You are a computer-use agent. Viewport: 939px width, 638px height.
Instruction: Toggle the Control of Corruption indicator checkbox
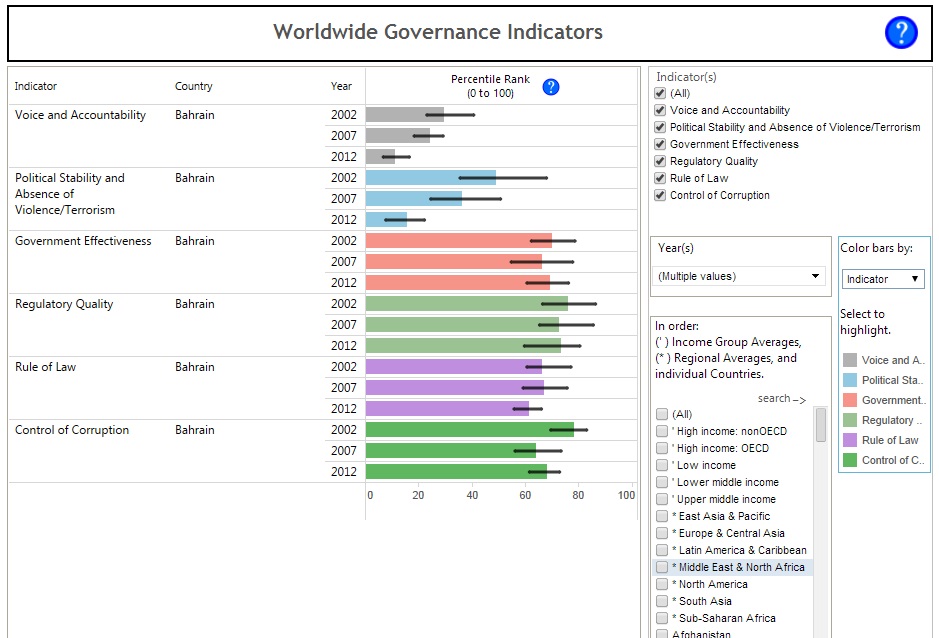tap(660, 195)
